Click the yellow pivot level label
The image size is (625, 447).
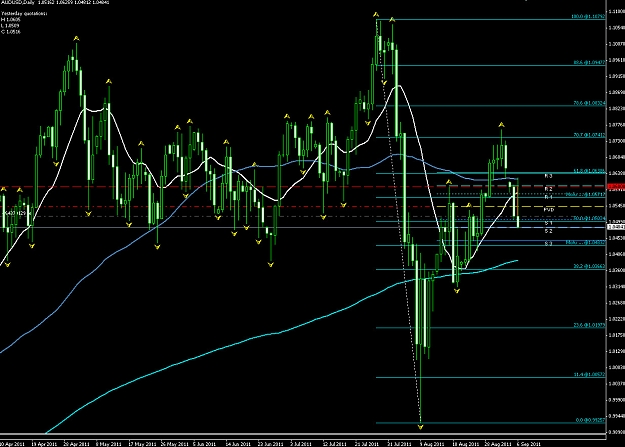549,209
